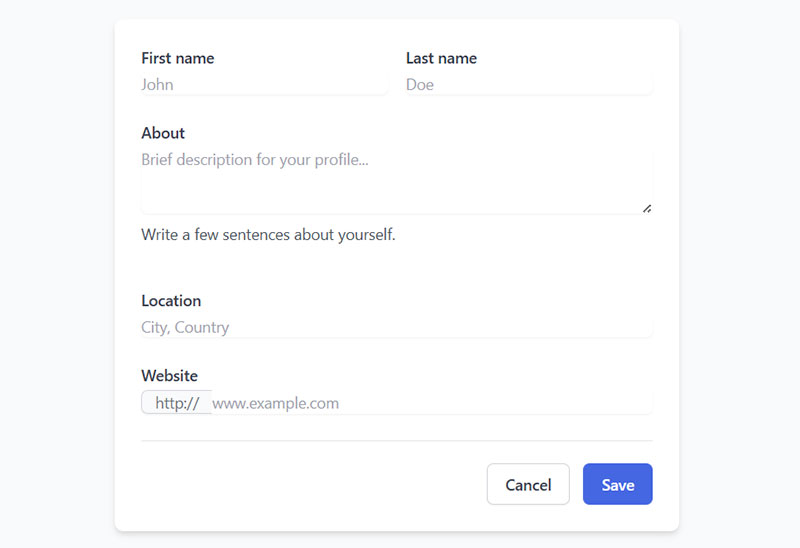The height and width of the screenshot is (548, 800).
Task: Click the Location label
Action: (171, 301)
